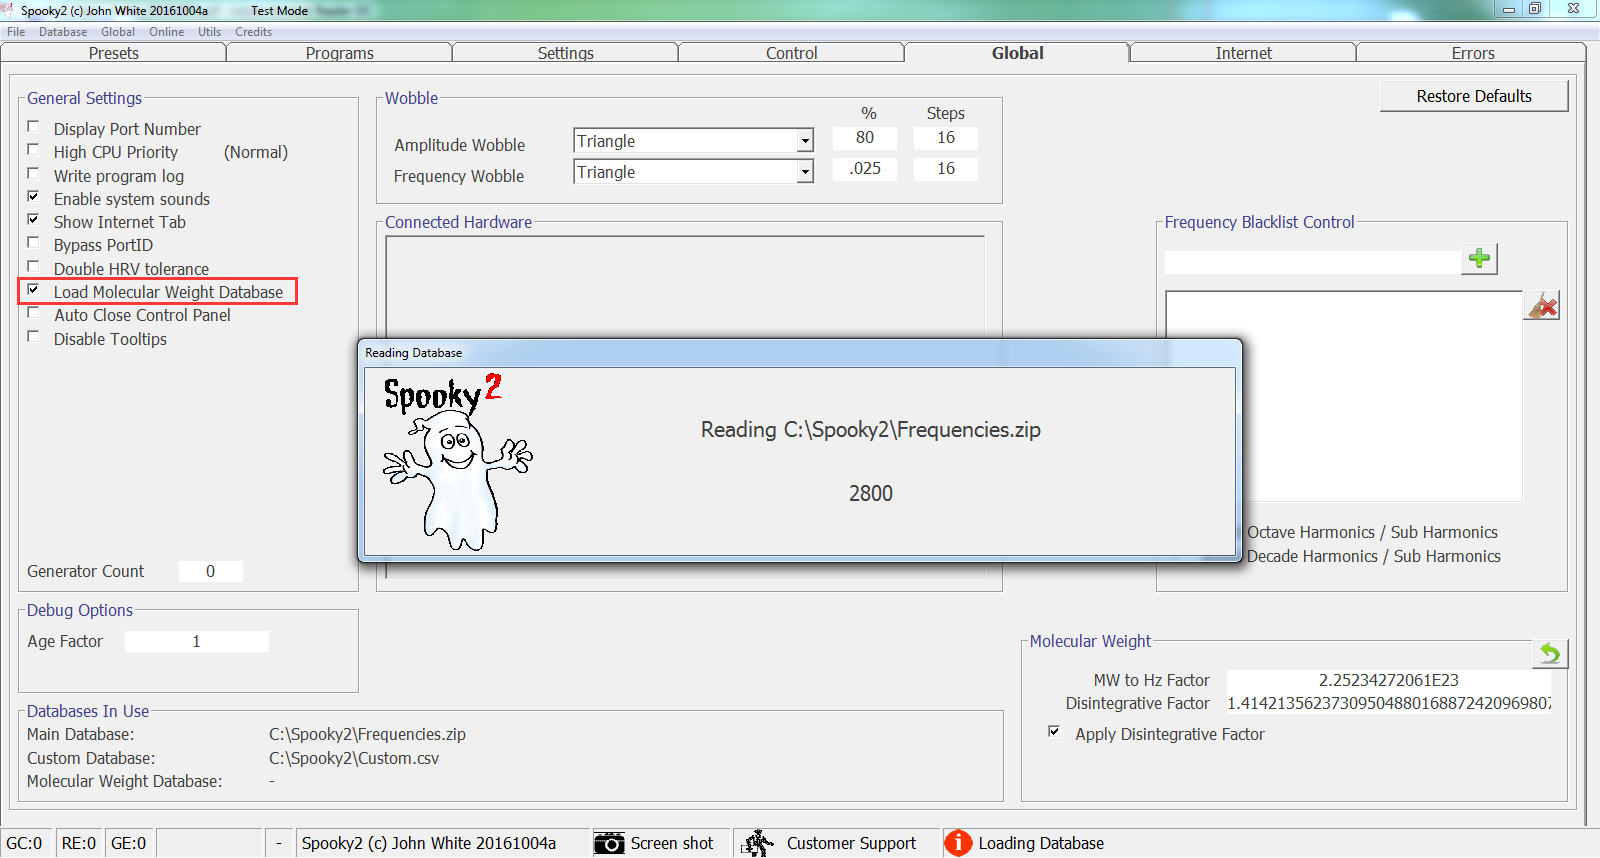The height and width of the screenshot is (858, 1600).
Task: Uncheck Apply Disintegrative Factor
Action: point(1054,732)
